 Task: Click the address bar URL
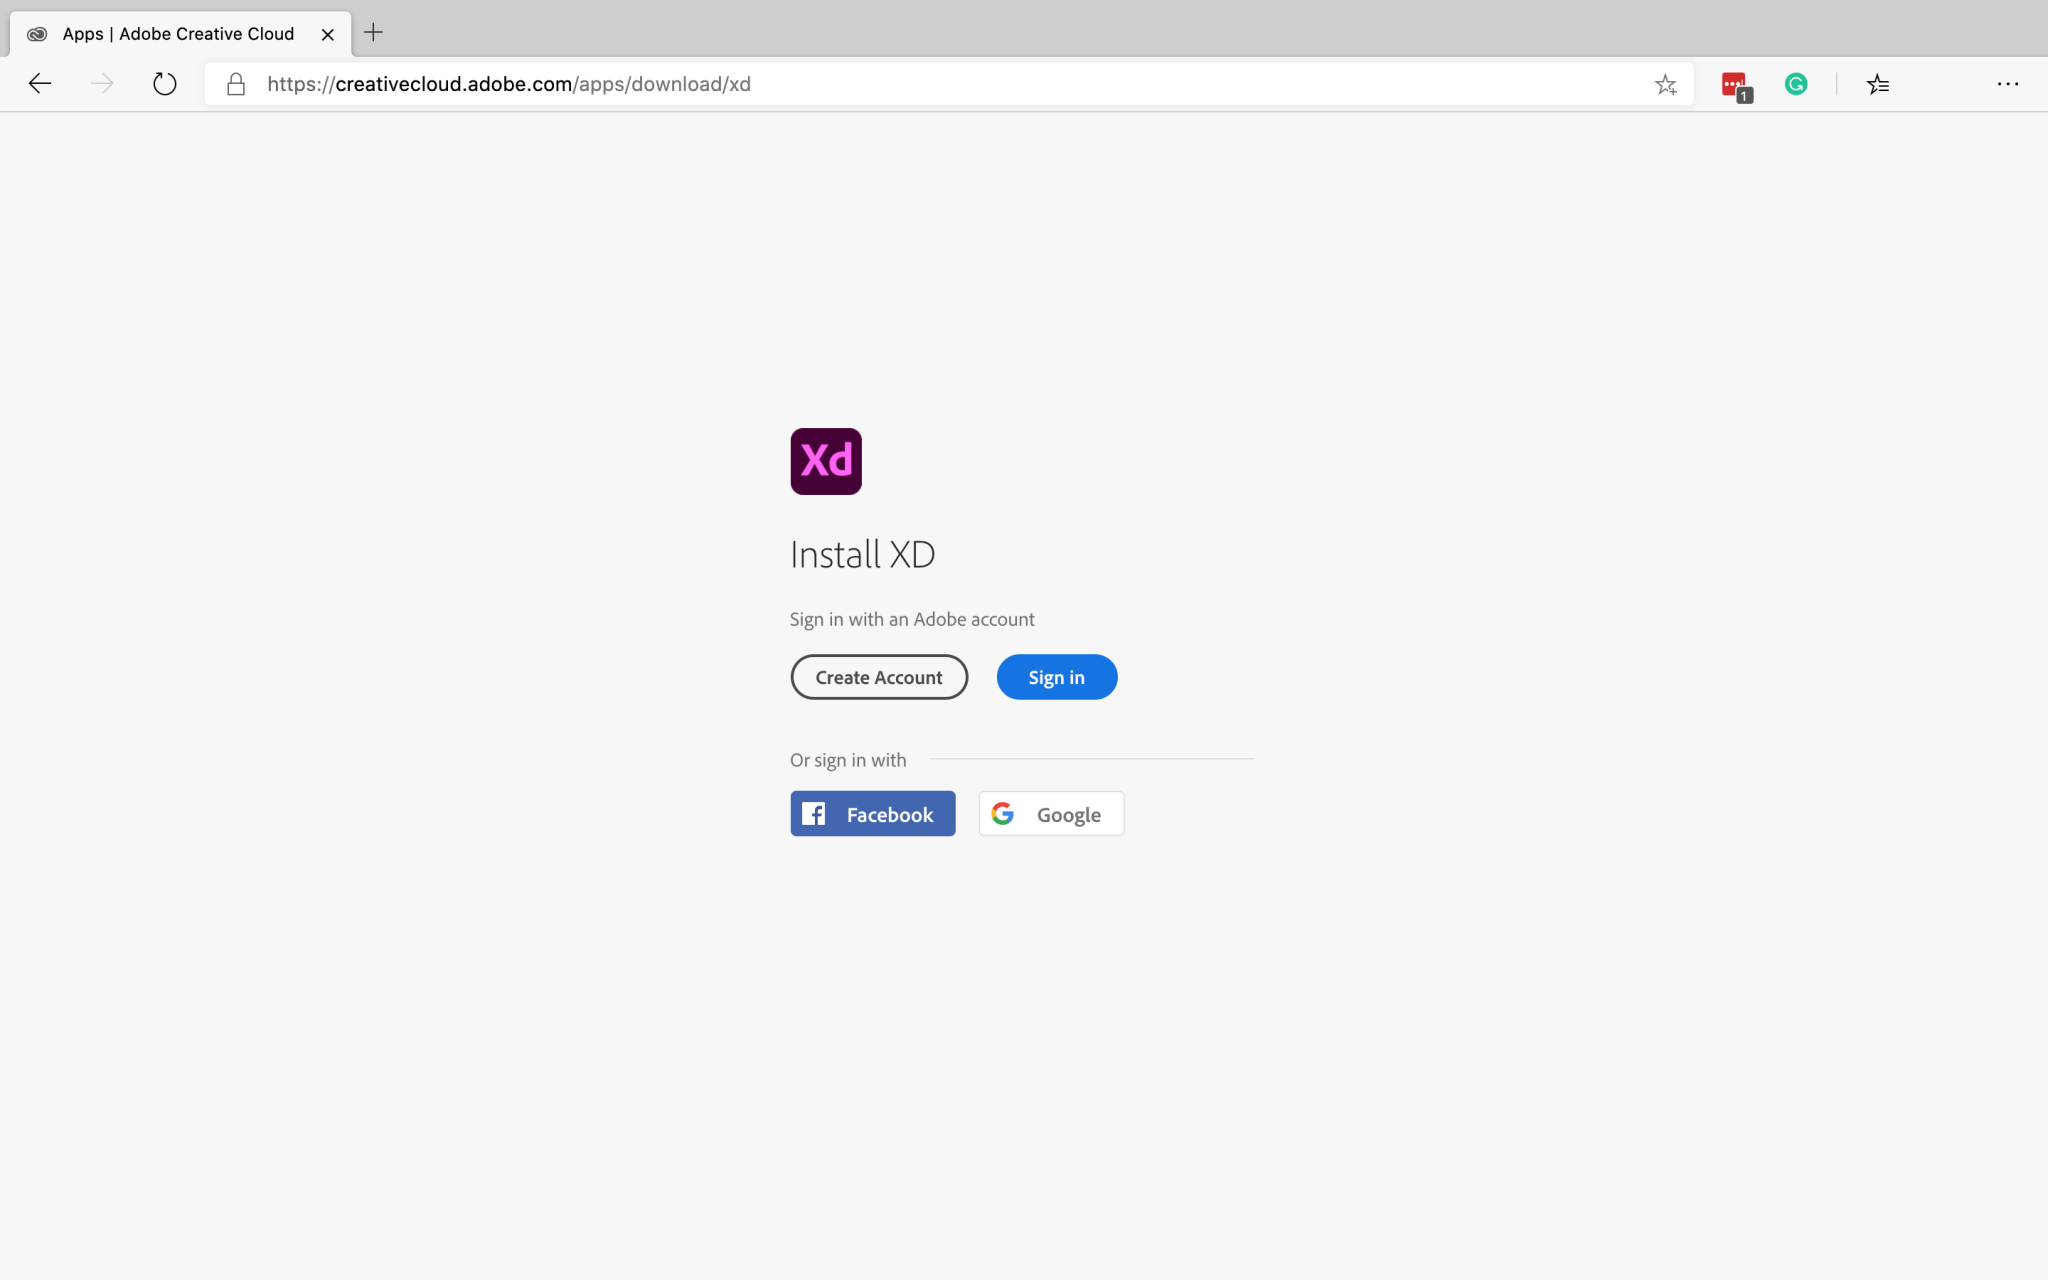tap(508, 84)
